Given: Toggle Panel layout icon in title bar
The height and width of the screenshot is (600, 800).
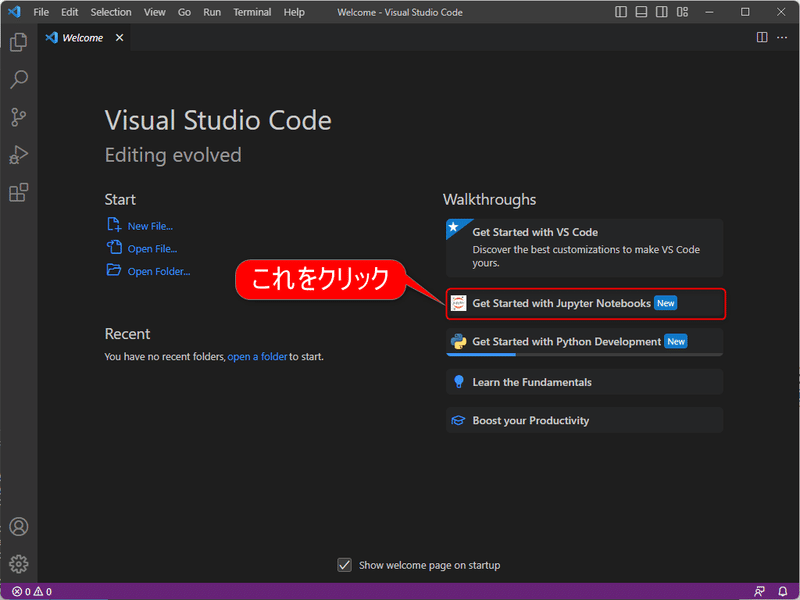Looking at the screenshot, I should (641, 12).
